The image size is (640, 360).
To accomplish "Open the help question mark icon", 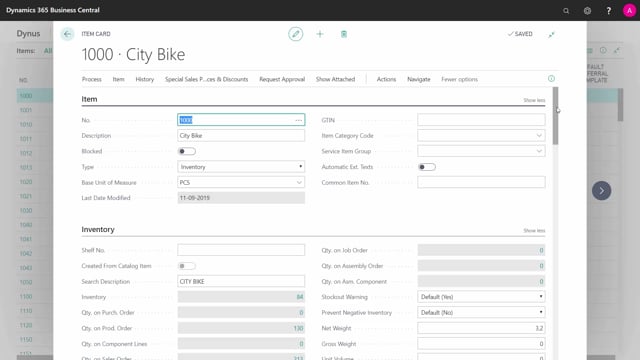I will (609, 11).
